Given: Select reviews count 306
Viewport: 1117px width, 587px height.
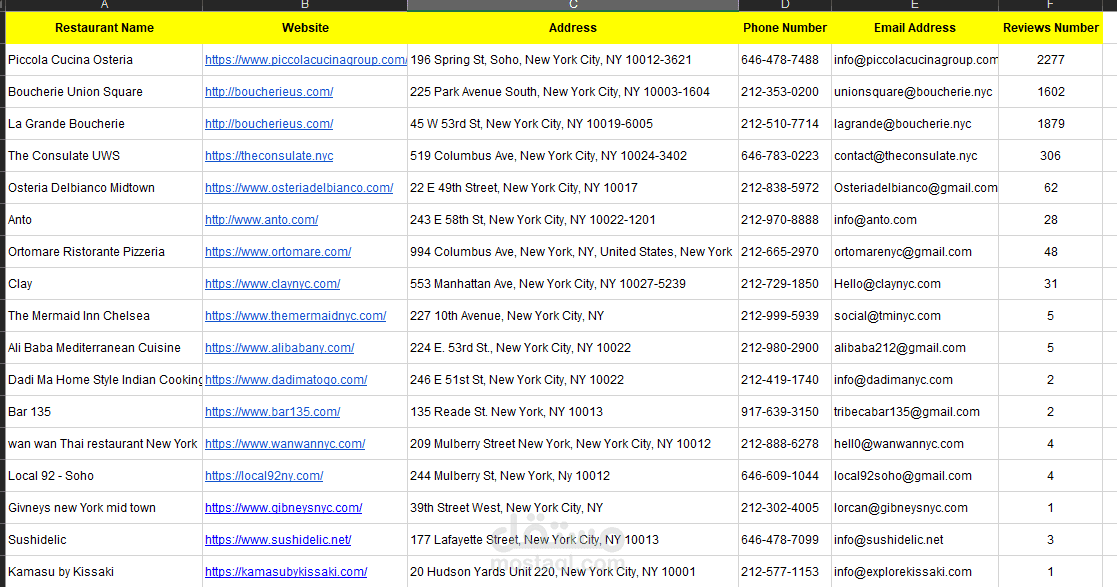Looking at the screenshot, I should pos(1051,156).
